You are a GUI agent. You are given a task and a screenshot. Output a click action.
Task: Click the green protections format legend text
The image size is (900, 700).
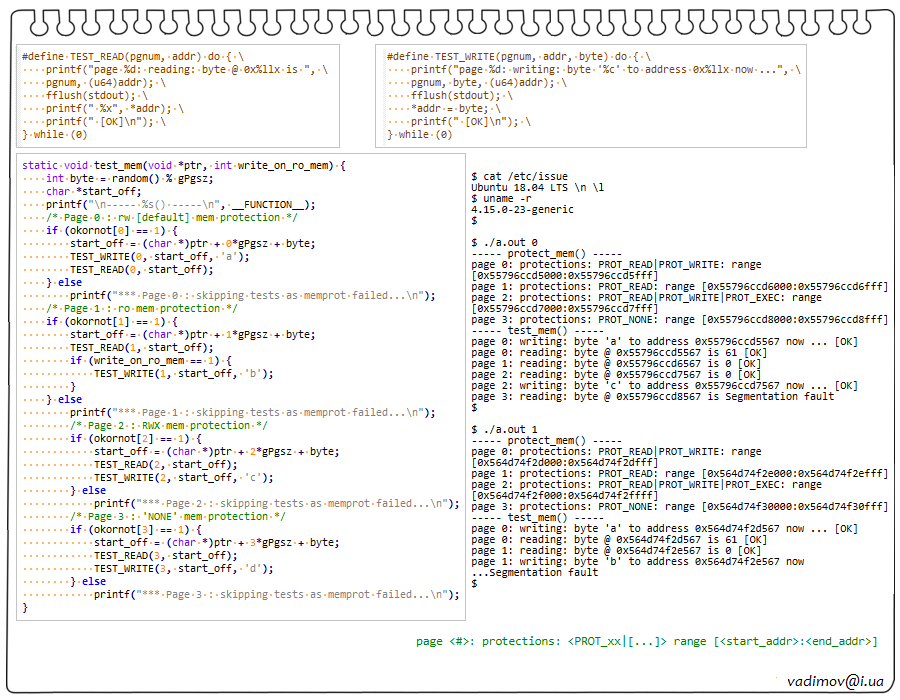[646, 641]
